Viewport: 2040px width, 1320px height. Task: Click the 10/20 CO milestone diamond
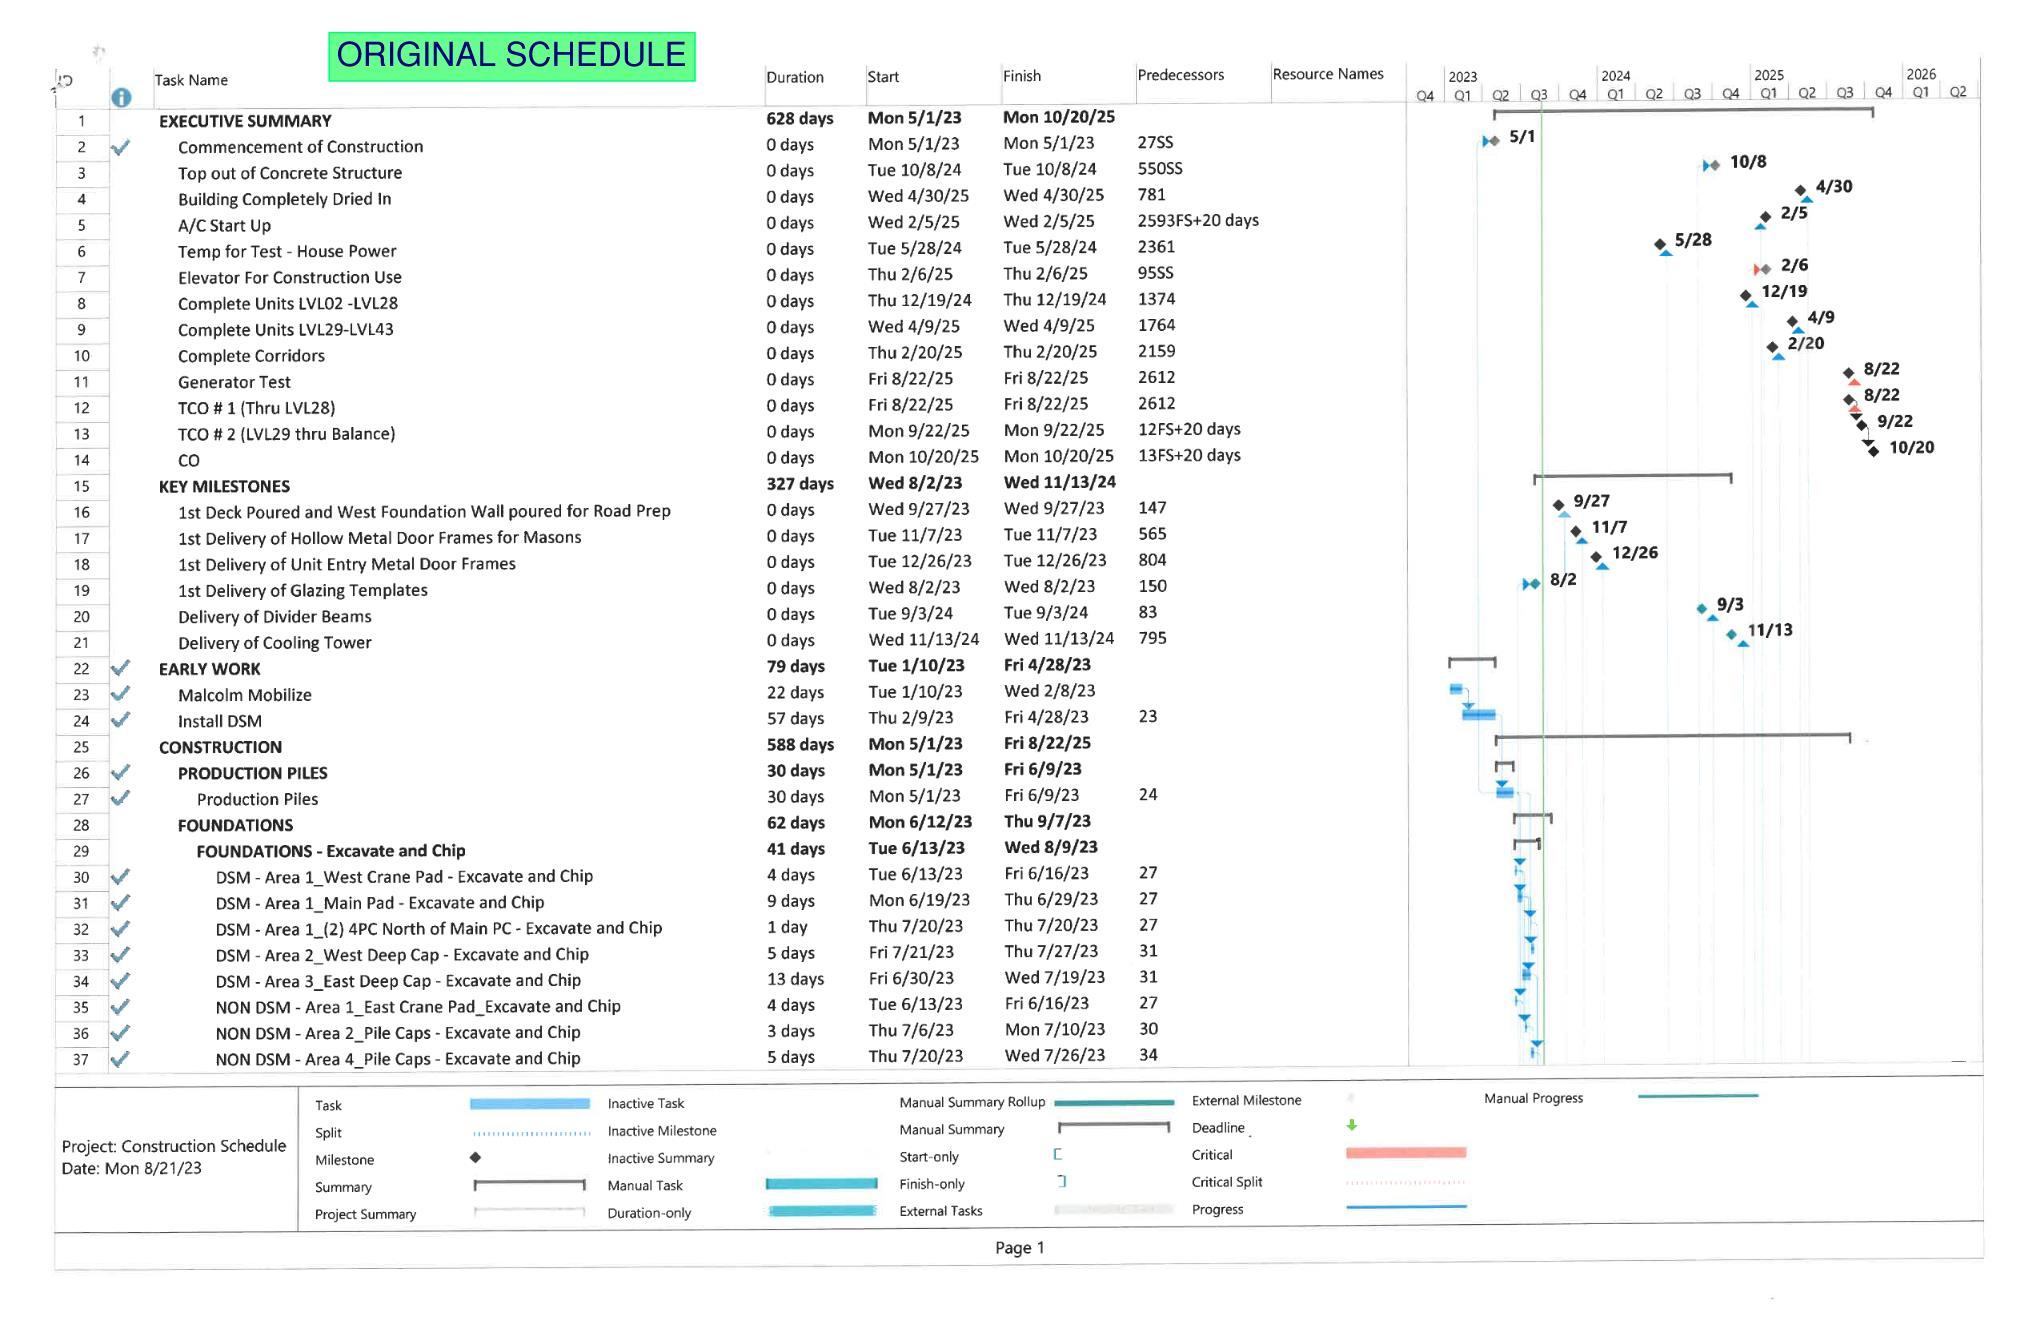point(1872,450)
